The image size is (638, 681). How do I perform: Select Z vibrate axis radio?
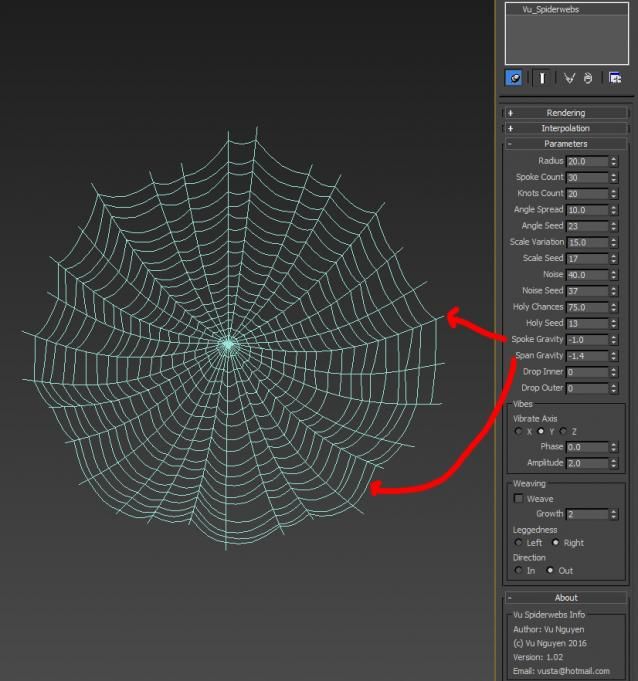point(563,431)
